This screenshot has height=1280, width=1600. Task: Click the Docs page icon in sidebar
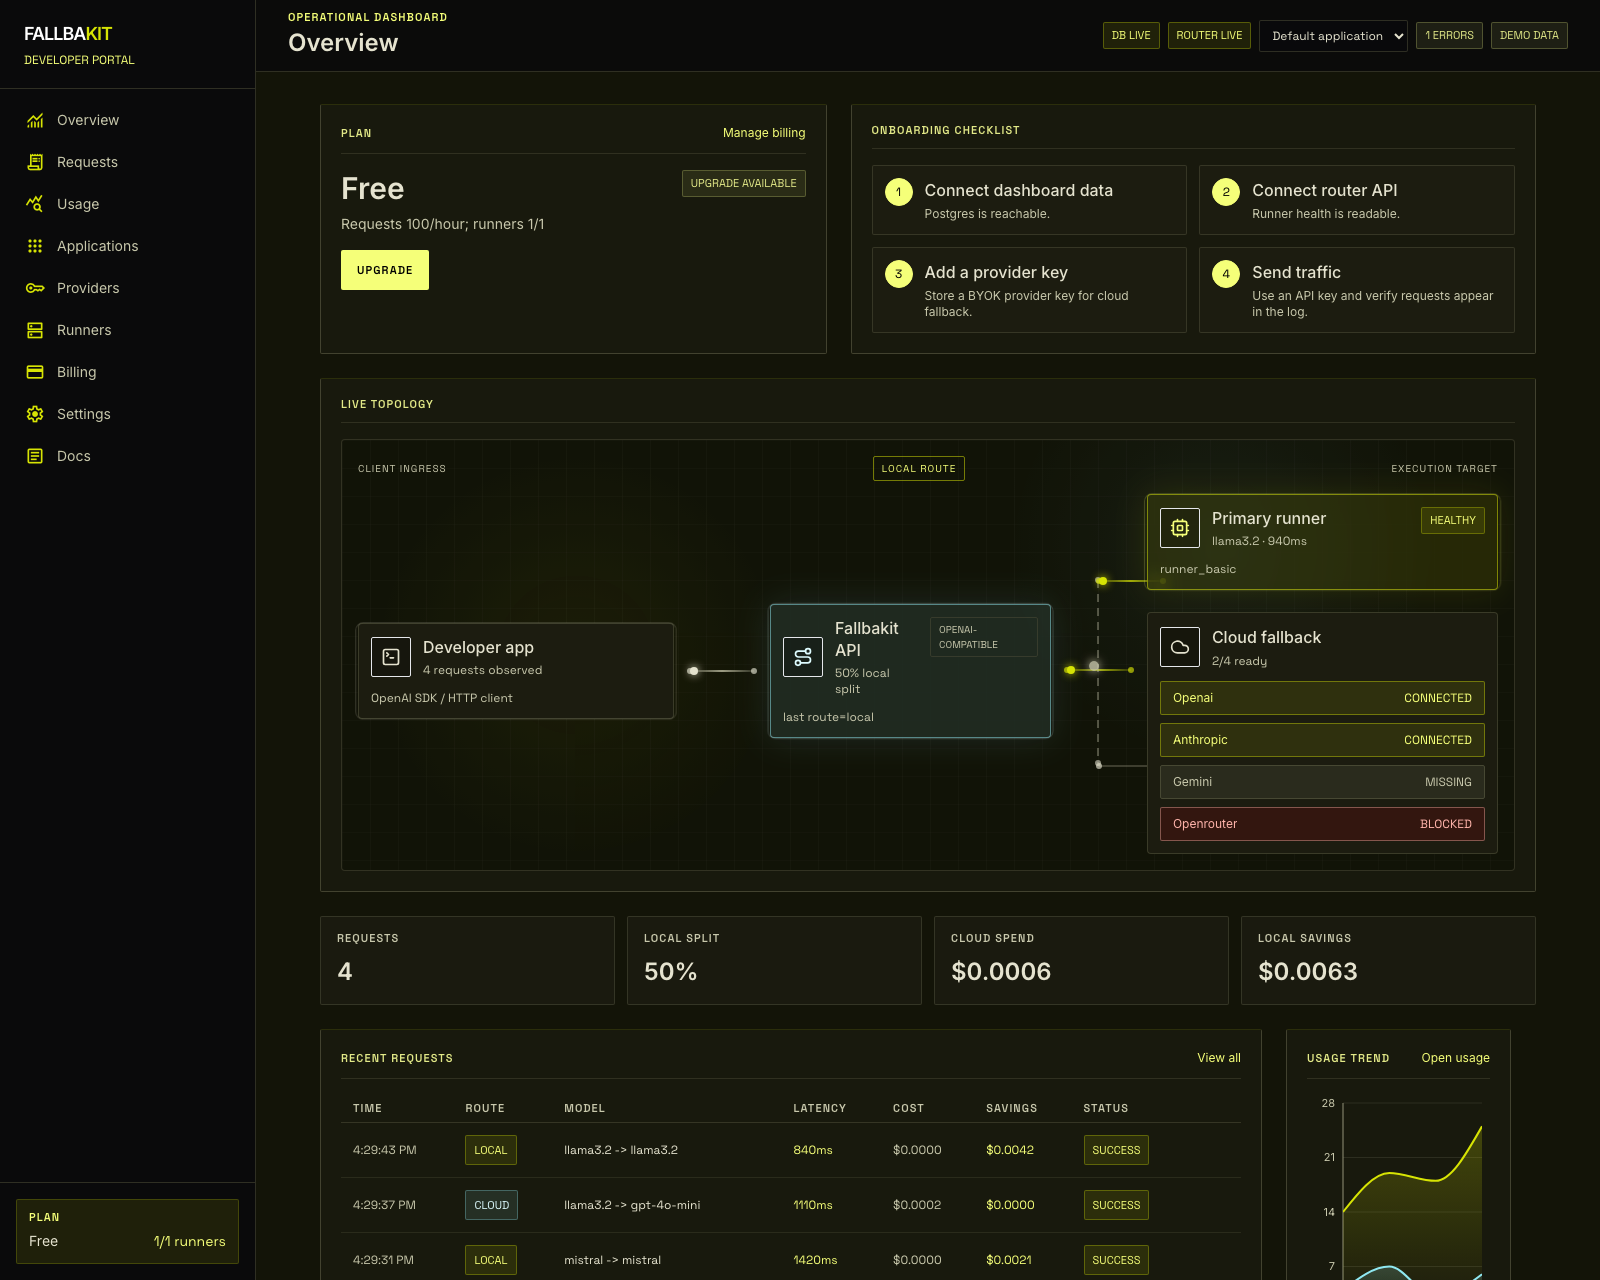pyautogui.click(x=35, y=456)
